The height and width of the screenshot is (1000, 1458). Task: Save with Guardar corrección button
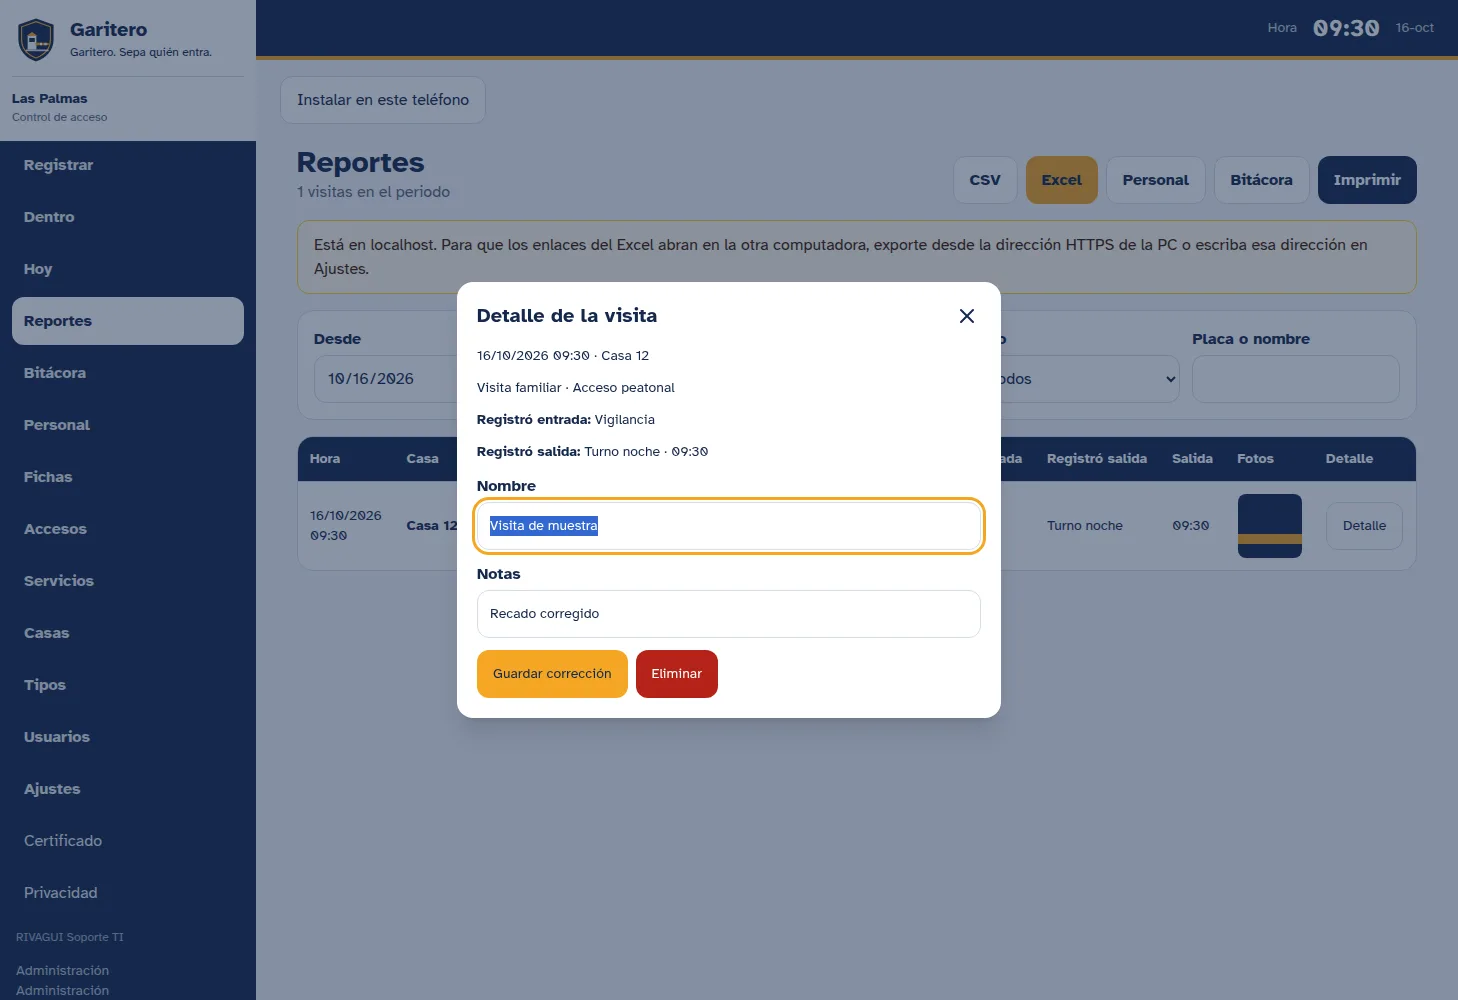[x=552, y=674]
